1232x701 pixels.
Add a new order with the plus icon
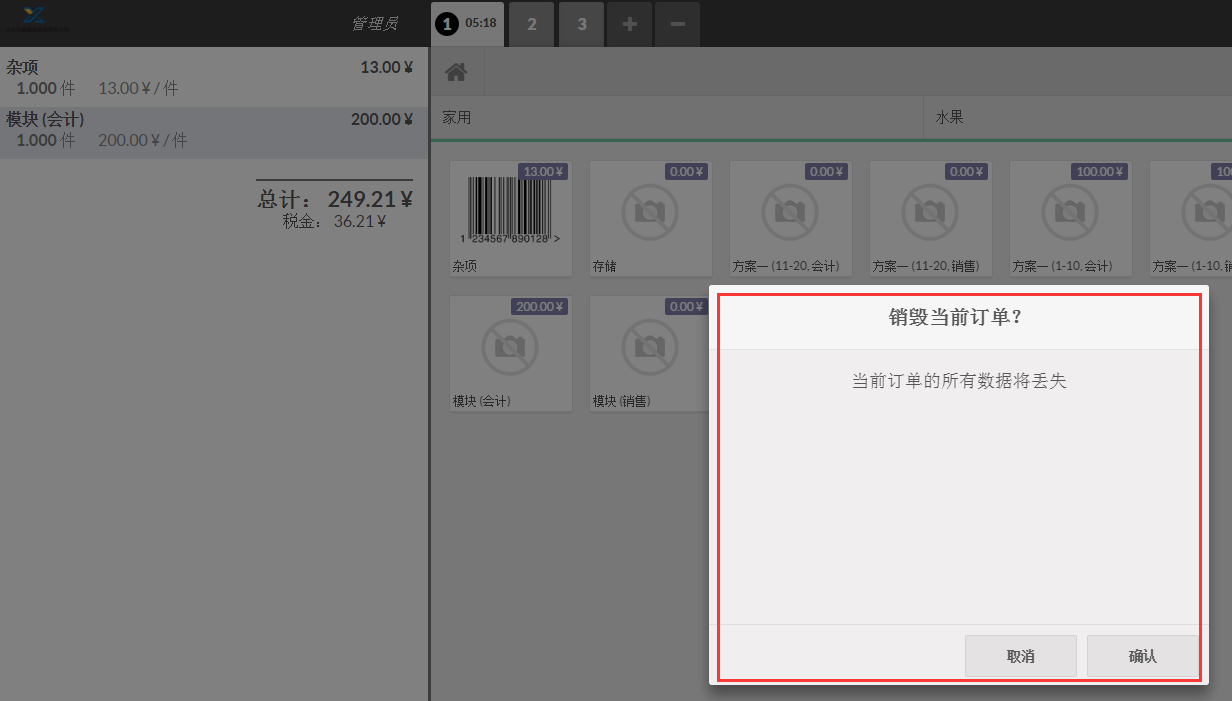629,24
